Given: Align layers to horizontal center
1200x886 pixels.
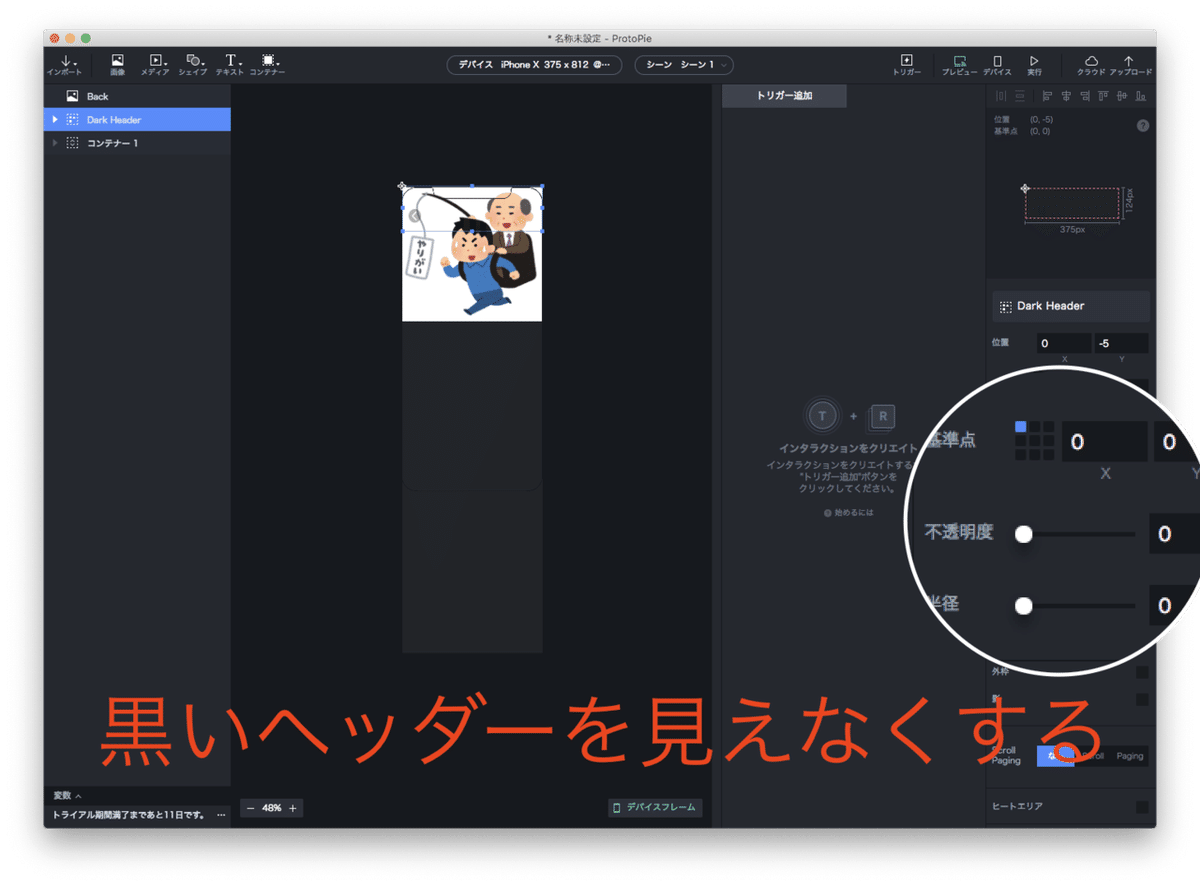Looking at the screenshot, I should [x=1066, y=96].
